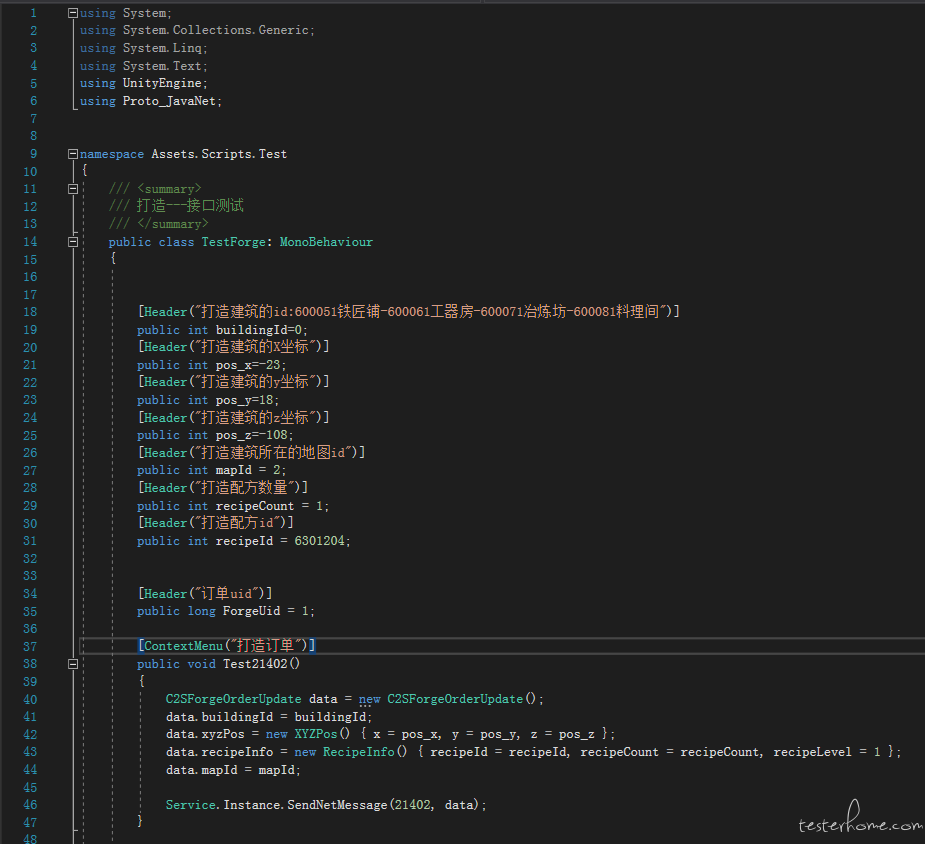
Task: Click 'Proto_JavaNet' in the usings
Action: (x=169, y=101)
